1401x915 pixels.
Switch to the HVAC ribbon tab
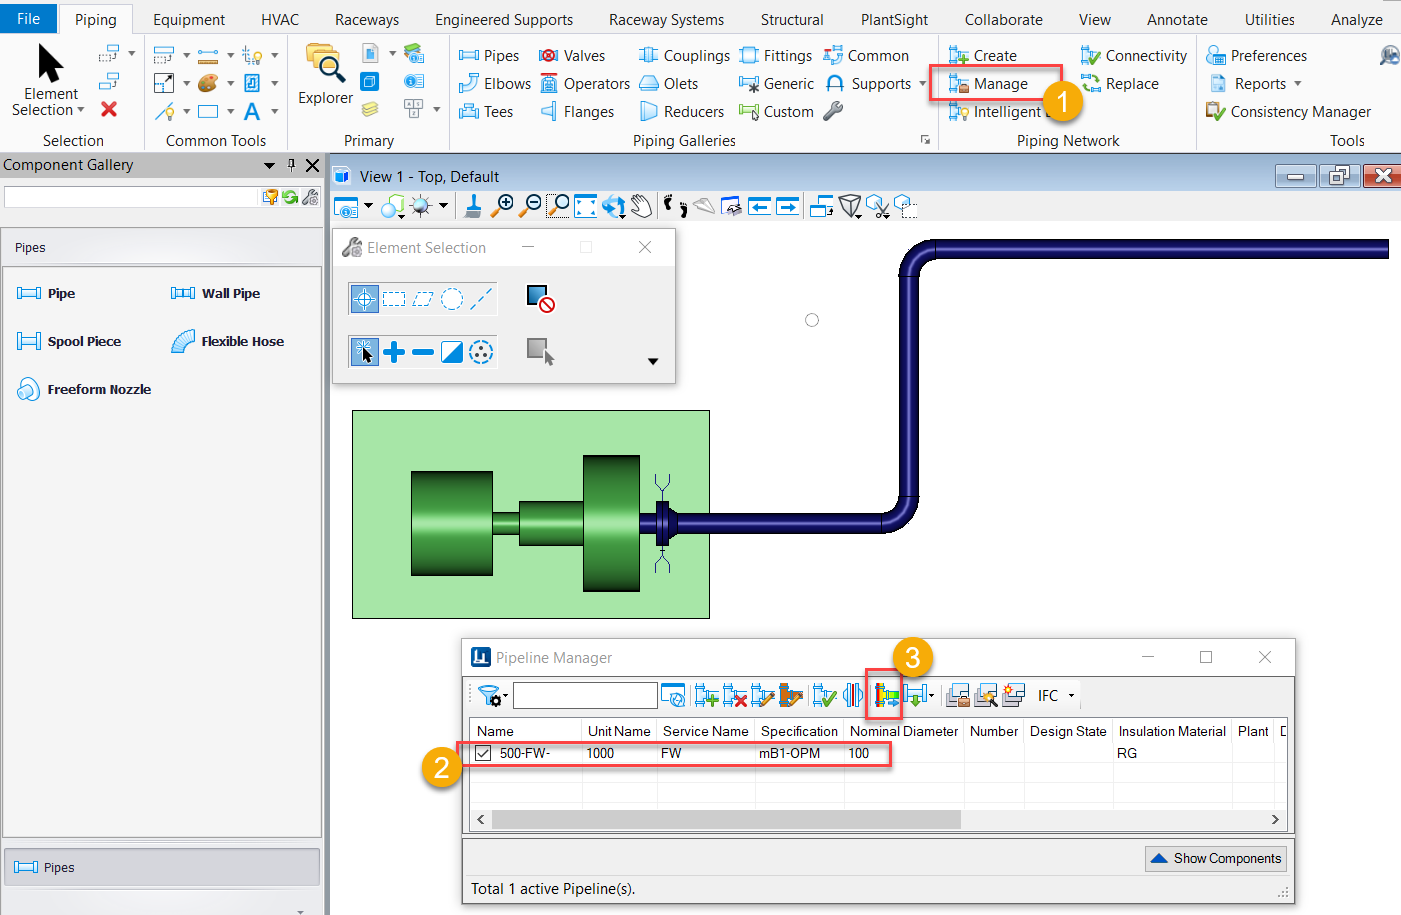tap(280, 19)
